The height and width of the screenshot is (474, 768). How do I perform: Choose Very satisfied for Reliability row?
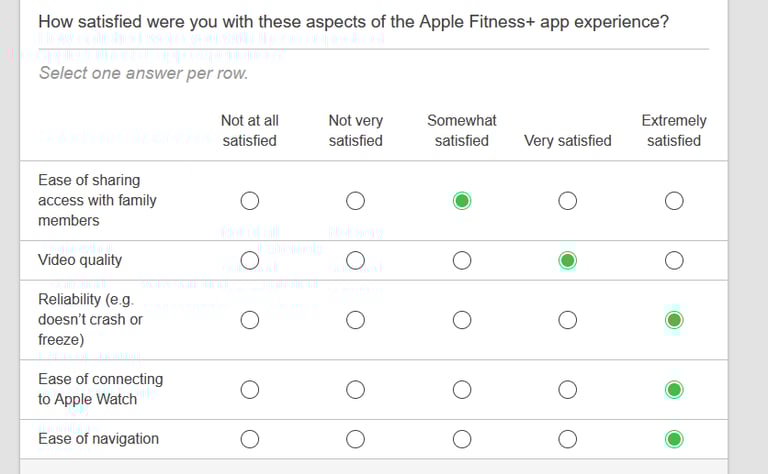pyautogui.click(x=568, y=320)
